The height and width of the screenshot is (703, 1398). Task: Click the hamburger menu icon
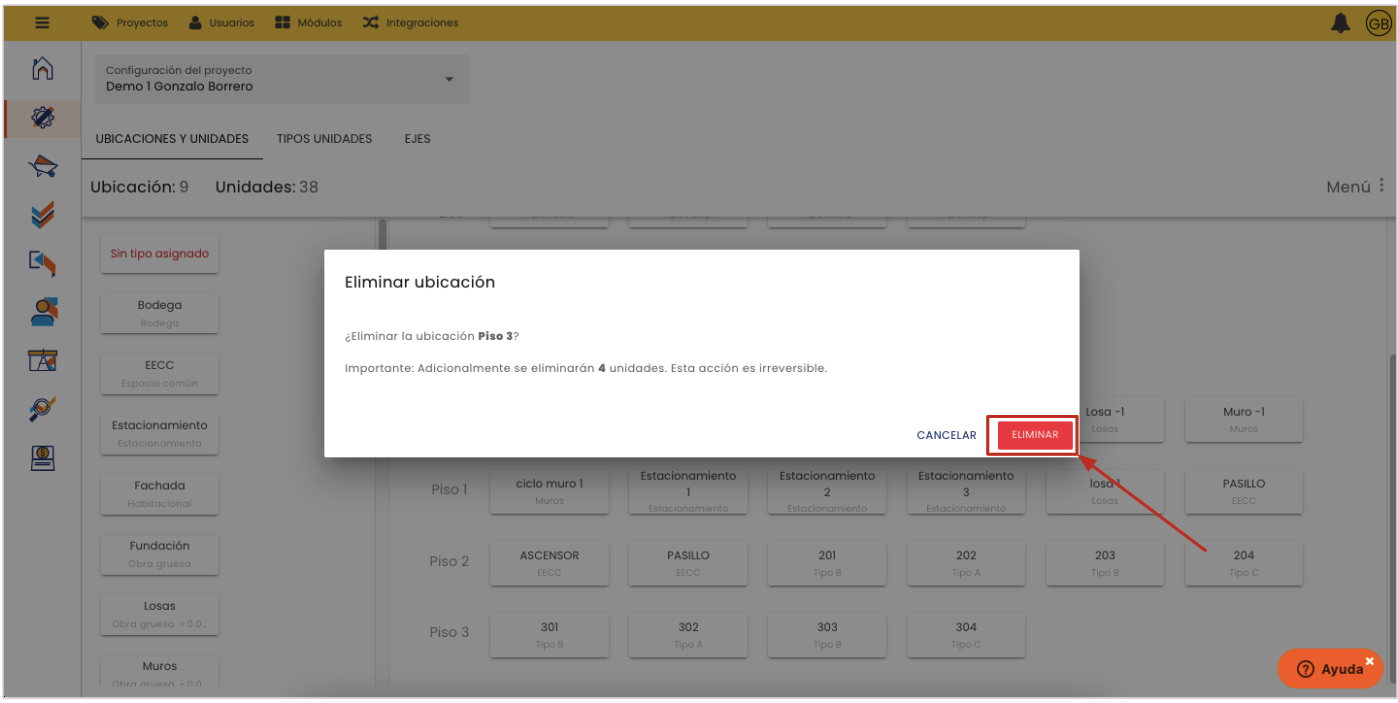[x=42, y=22]
